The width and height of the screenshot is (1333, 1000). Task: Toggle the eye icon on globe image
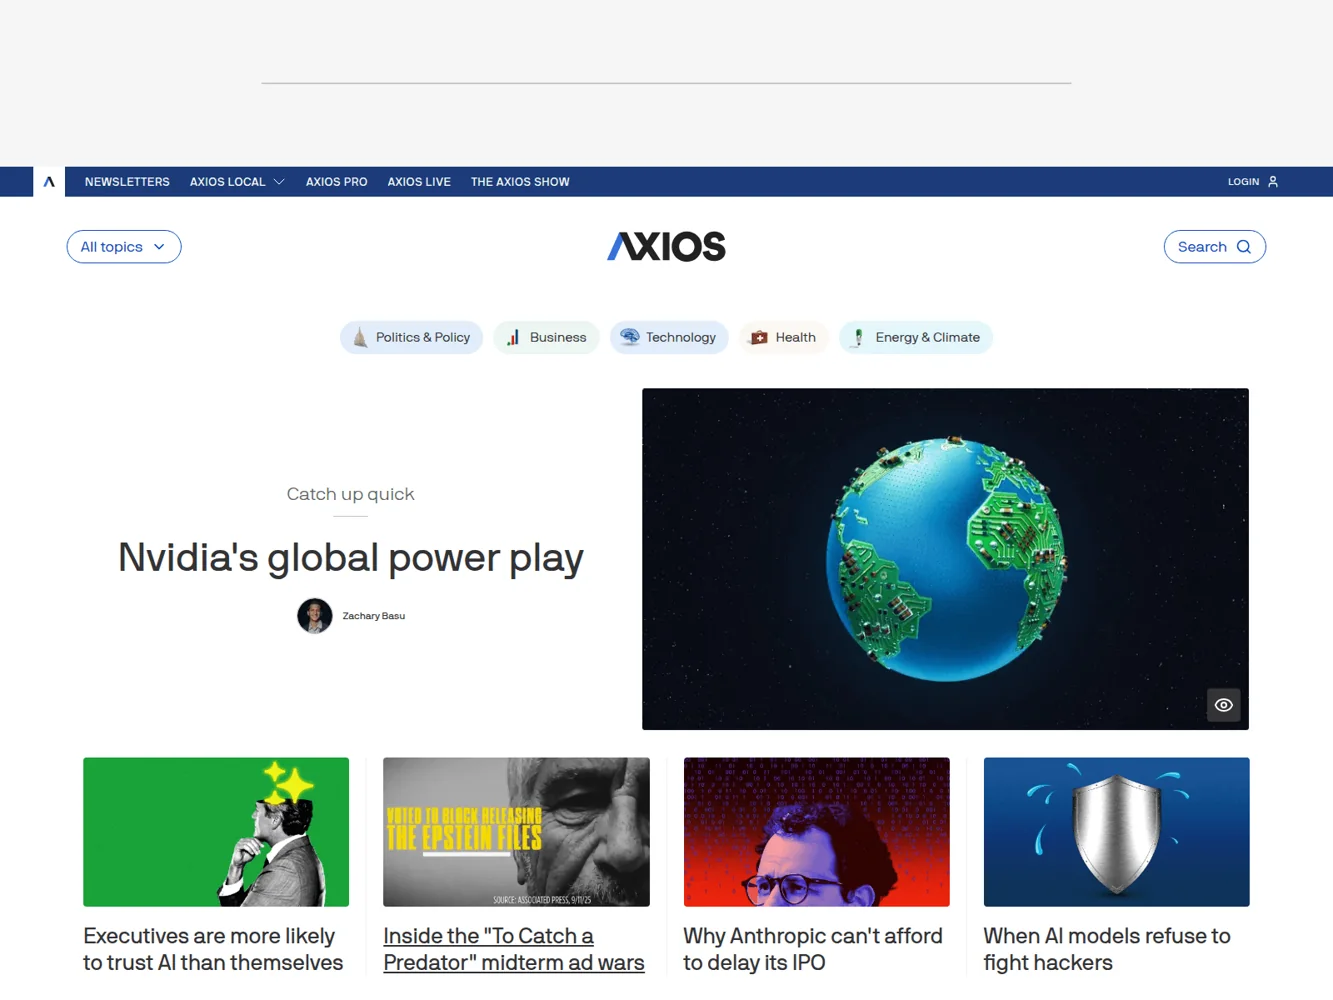pyautogui.click(x=1224, y=705)
